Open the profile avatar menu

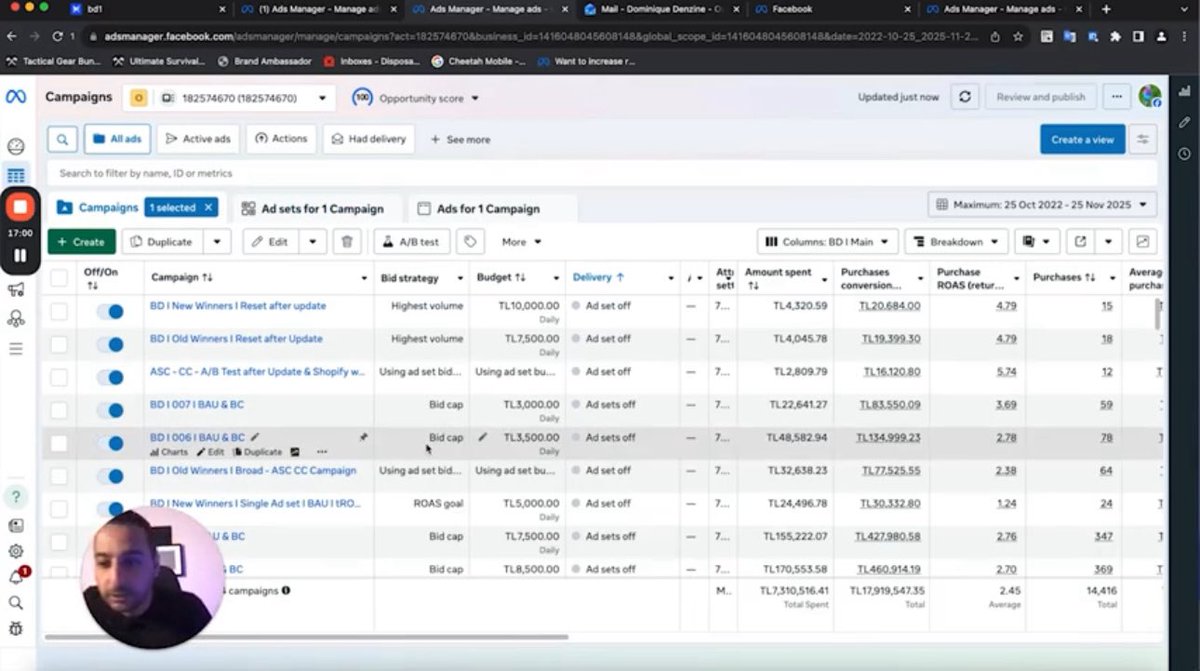tap(1150, 96)
